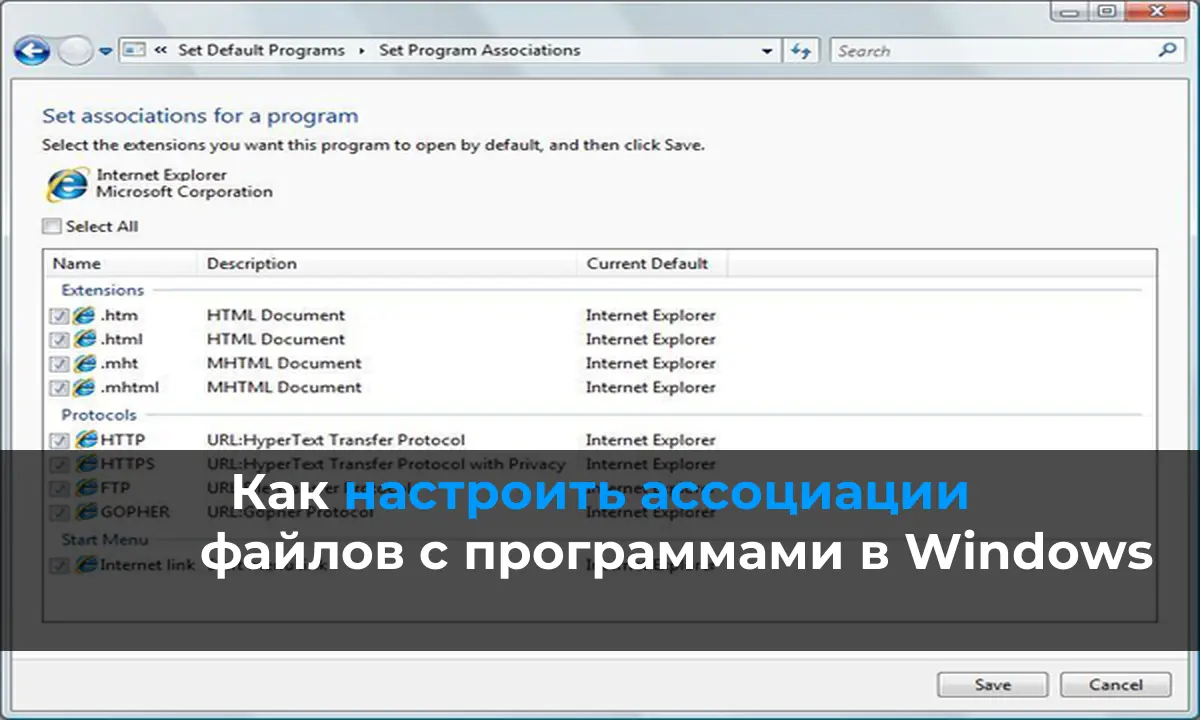Click Internet Explorer default in .mht row
Screen dimensions: 1200x720
pos(651,363)
